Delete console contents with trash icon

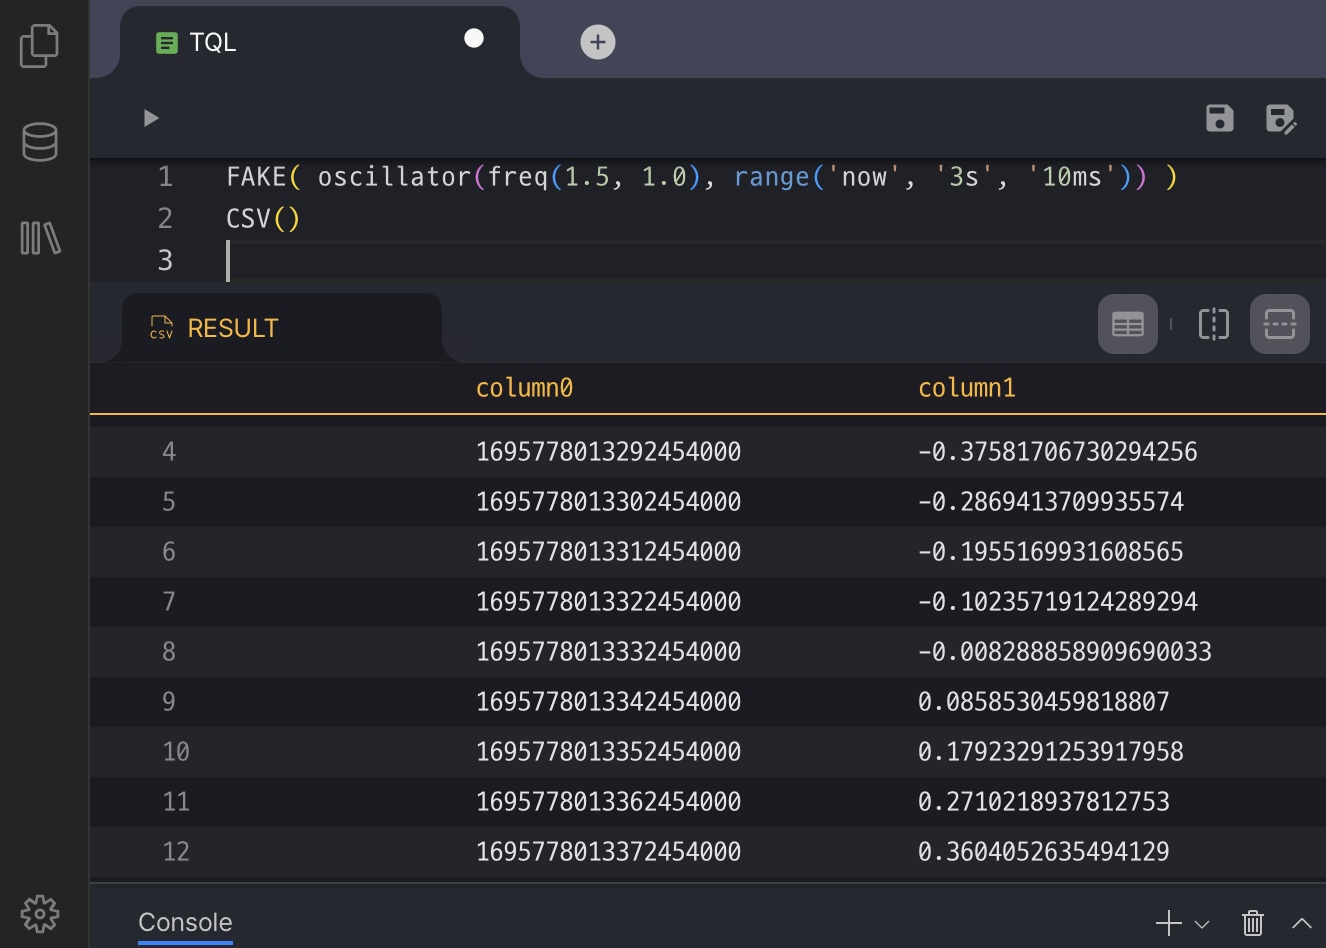(x=1252, y=922)
